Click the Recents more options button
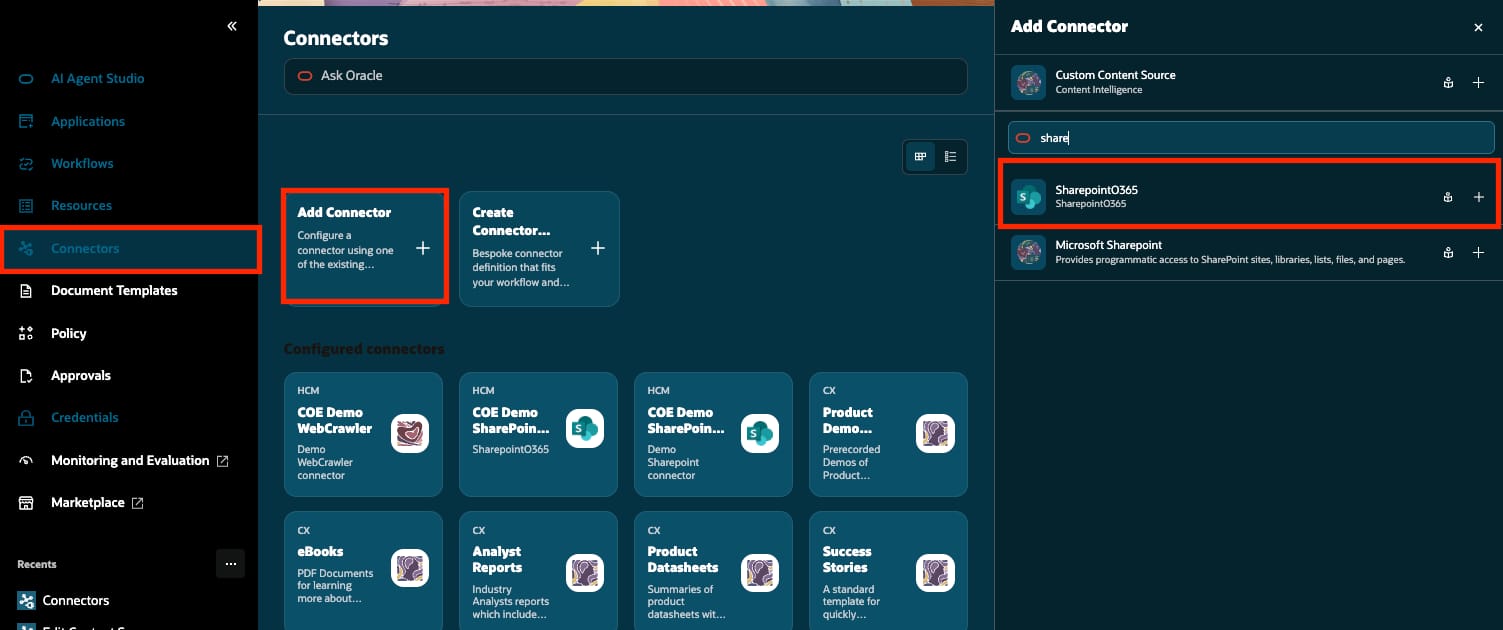 pyautogui.click(x=230, y=564)
